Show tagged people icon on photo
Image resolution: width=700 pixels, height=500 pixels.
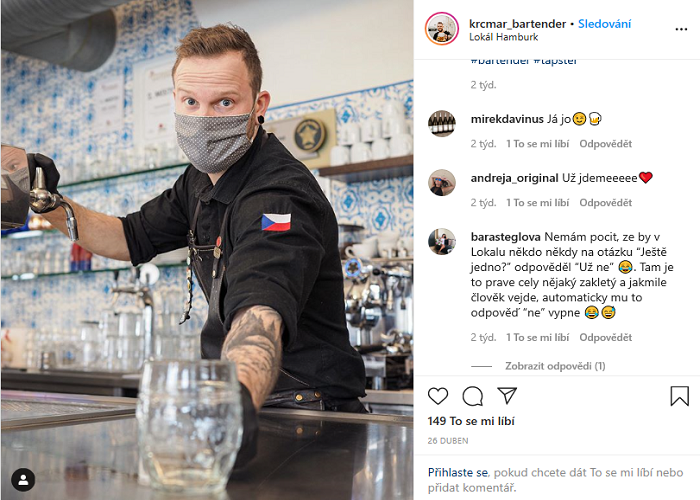click(x=23, y=480)
